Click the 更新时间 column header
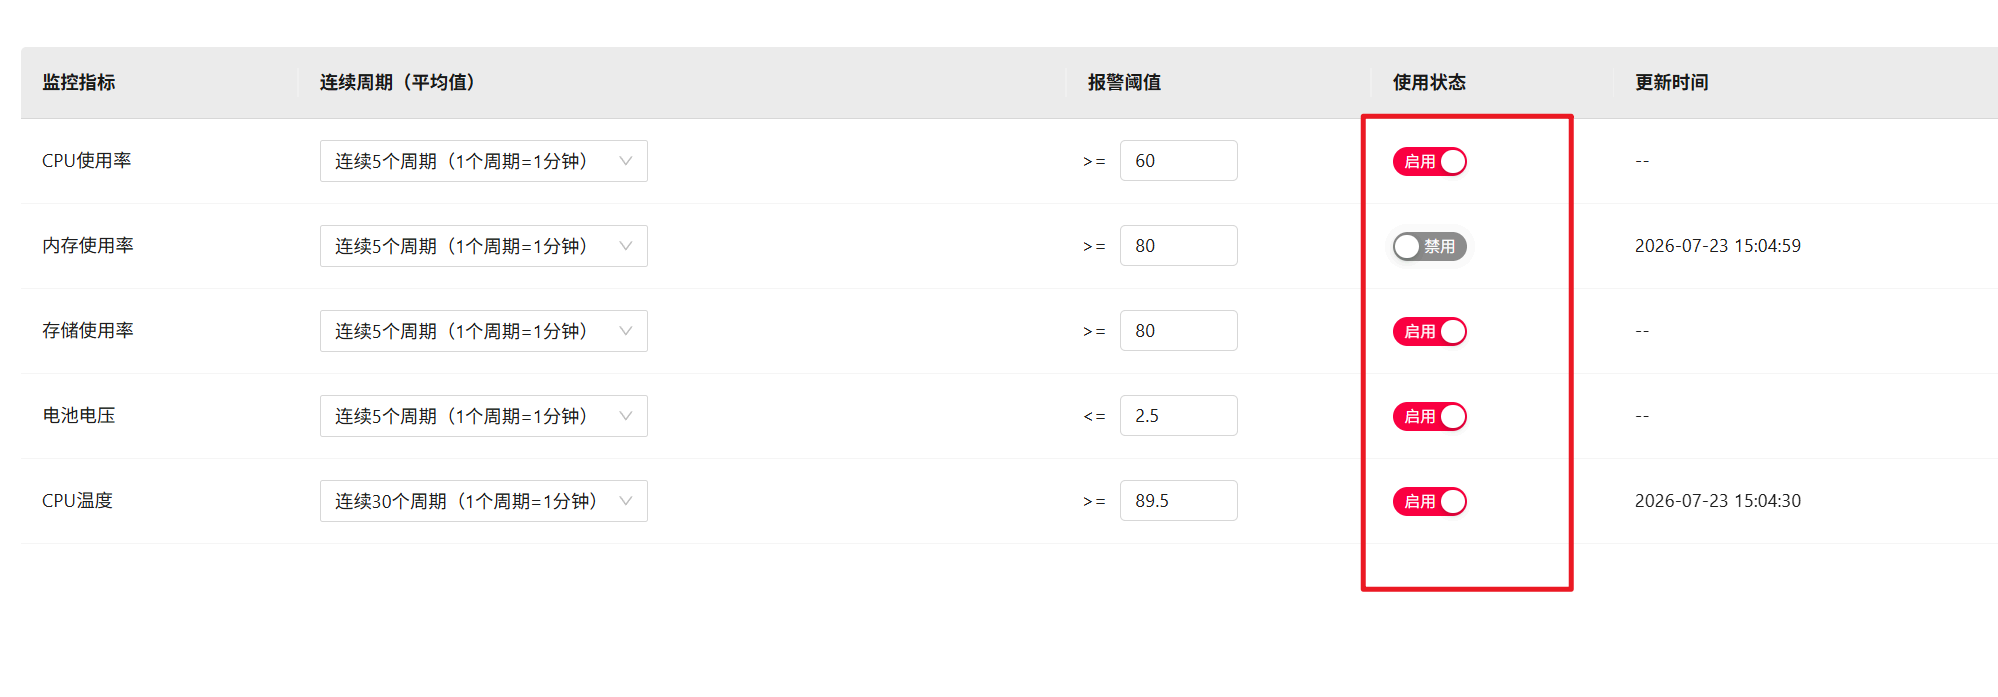 click(x=1672, y=82)
